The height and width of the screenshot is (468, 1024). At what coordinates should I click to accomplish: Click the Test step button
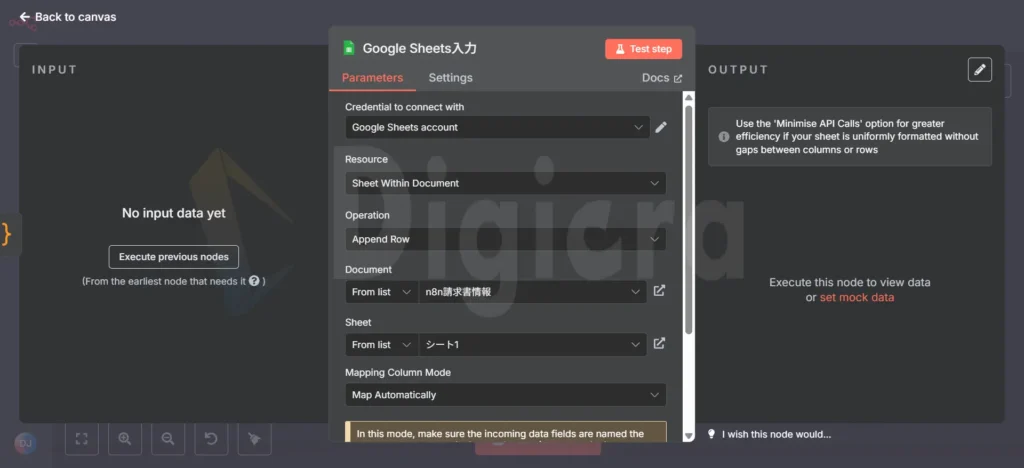[x=643, y=49]
